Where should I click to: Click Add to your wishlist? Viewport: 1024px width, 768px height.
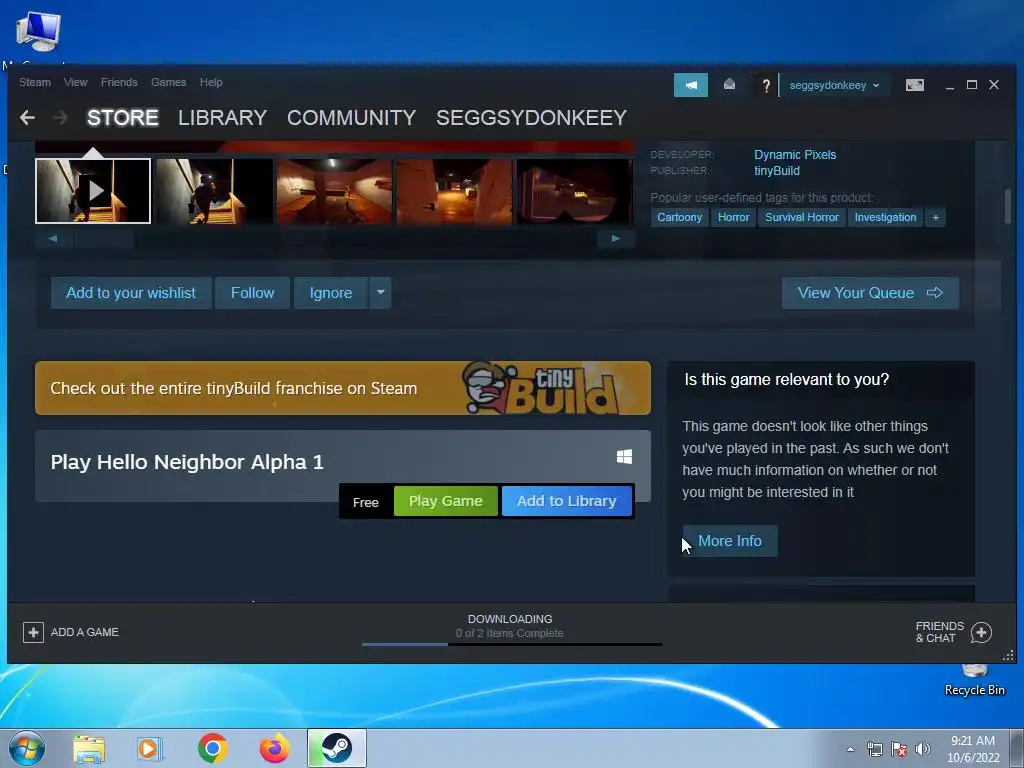point(131,293)
